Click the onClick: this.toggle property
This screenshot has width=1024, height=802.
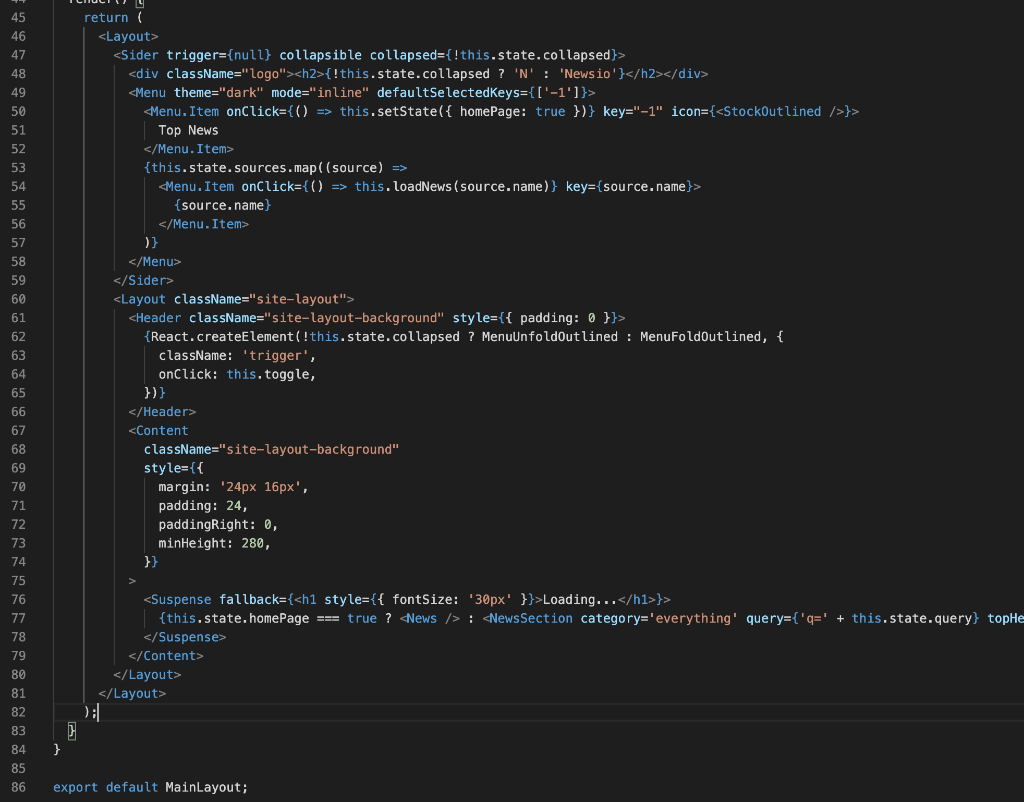(238, 373)
